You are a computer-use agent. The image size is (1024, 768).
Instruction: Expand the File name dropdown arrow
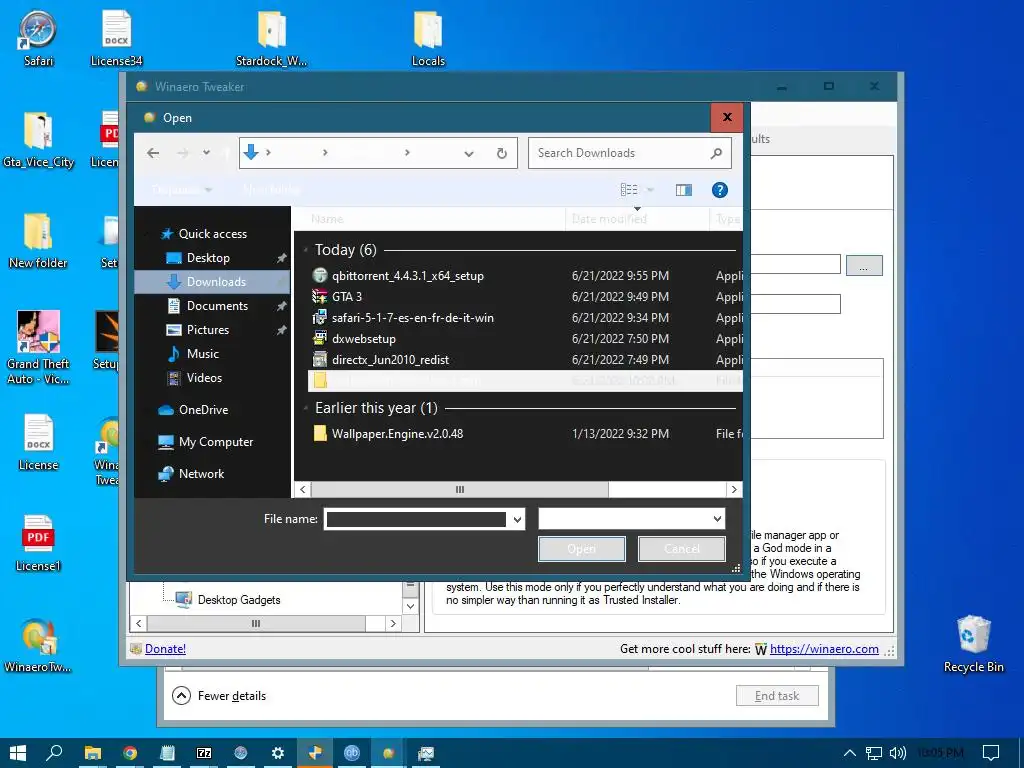pos(517,519)
